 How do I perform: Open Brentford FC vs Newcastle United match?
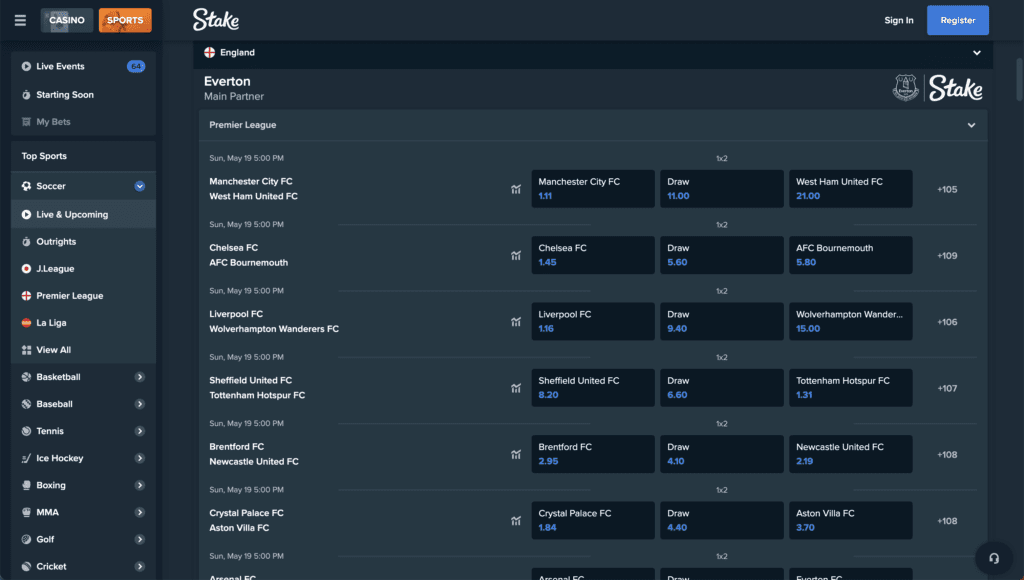click(x=254, y=454)
